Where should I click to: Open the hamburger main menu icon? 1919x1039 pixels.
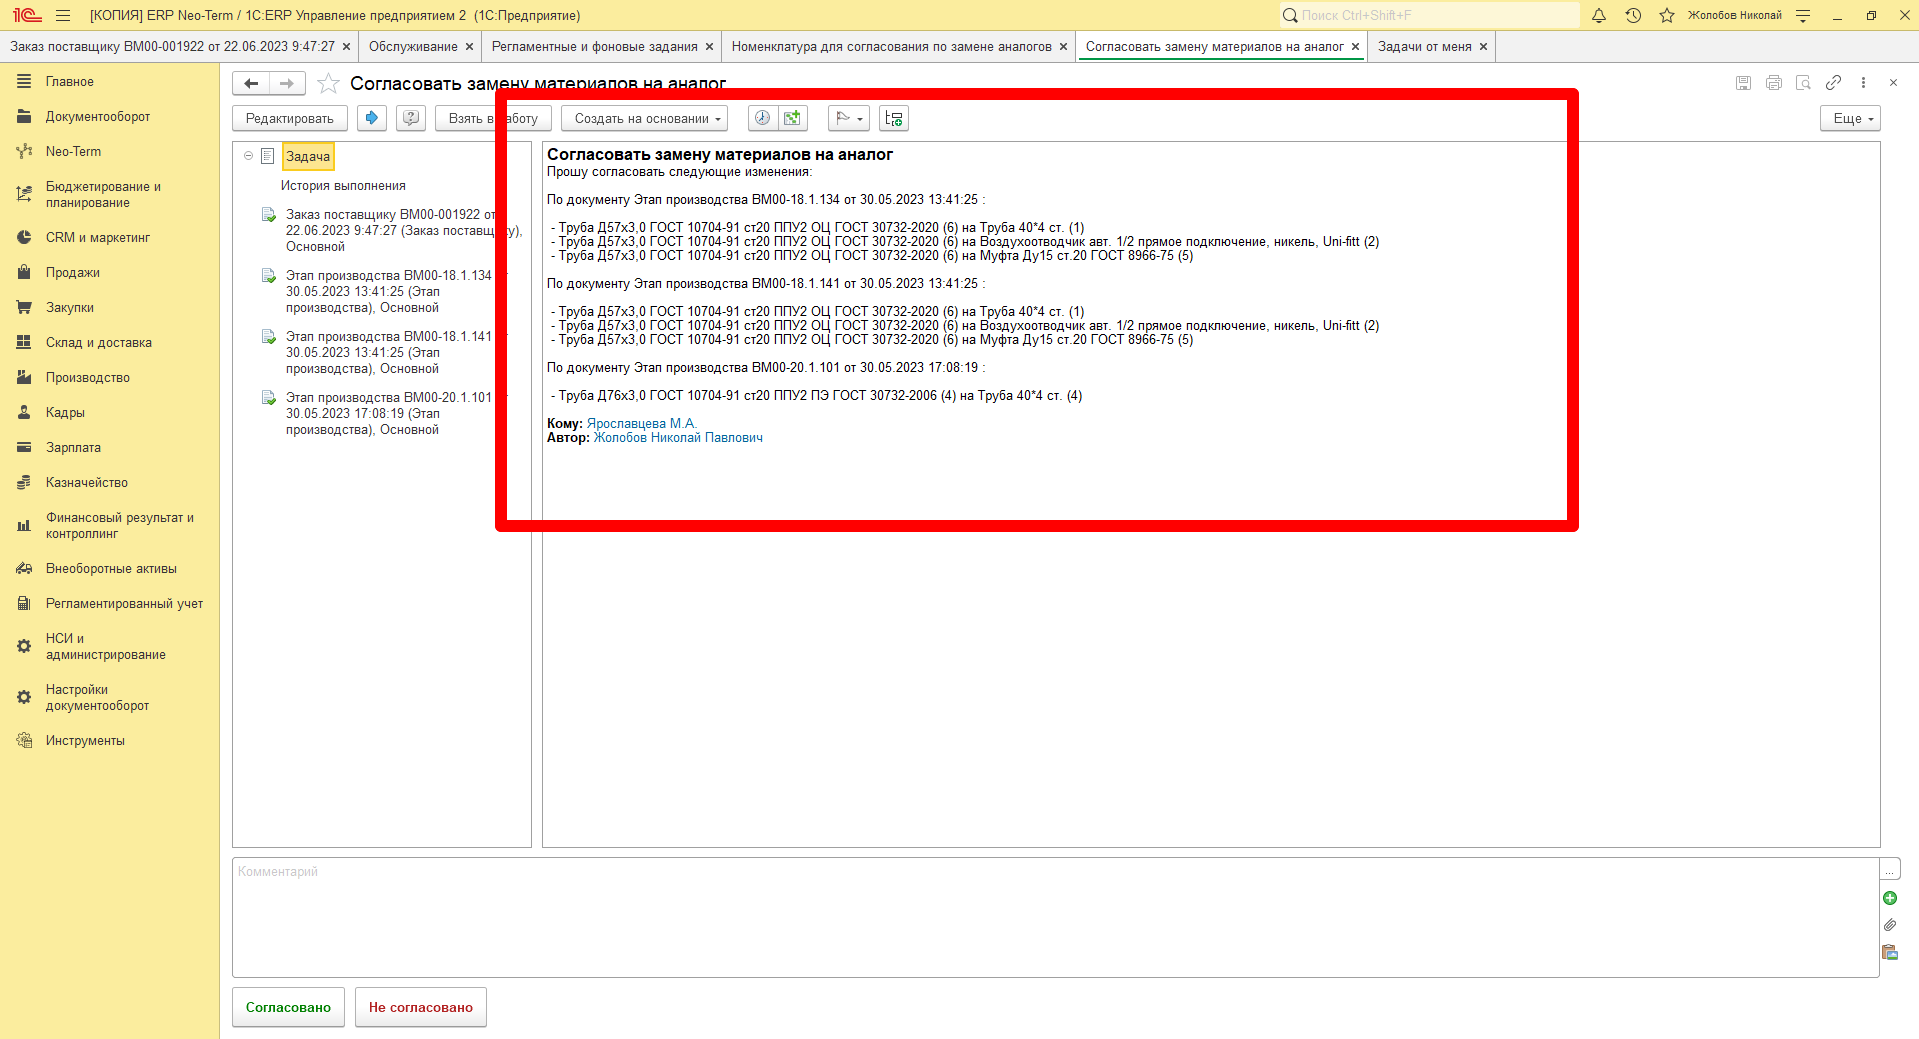tap(63, 15)
